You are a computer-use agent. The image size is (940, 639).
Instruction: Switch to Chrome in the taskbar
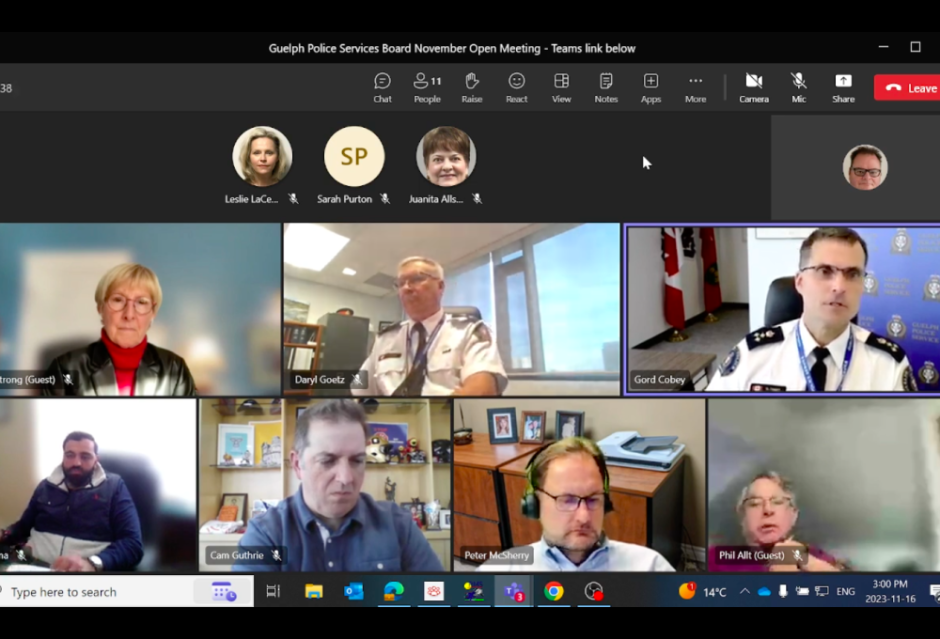[x=553, y=591]
